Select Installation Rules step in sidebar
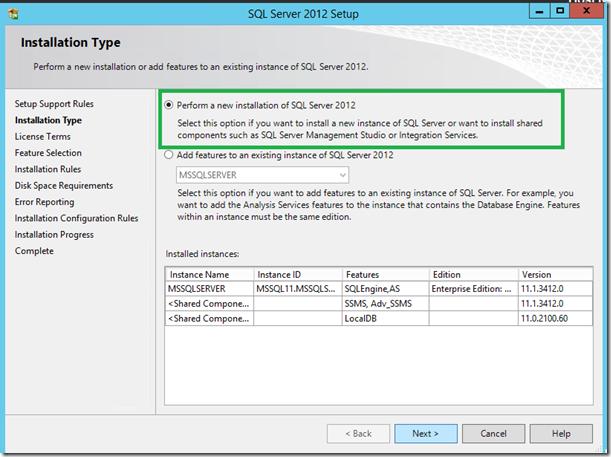611x457 pixels. coord(48,169)
